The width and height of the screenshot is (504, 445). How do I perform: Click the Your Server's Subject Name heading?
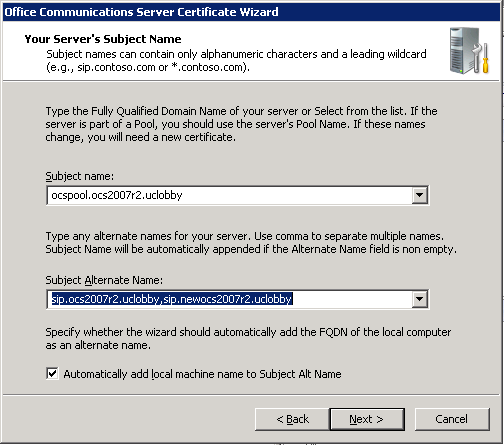click(103, 39)
